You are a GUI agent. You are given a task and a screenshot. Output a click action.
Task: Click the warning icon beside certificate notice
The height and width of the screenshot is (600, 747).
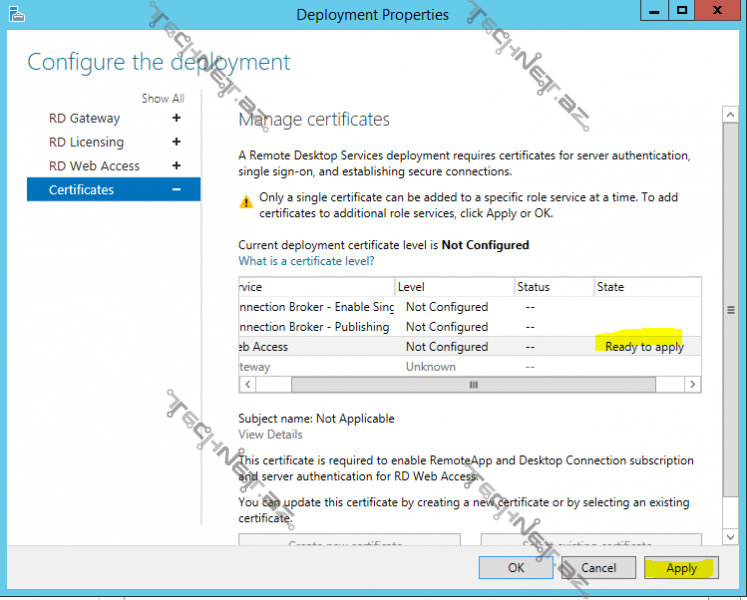246,201
